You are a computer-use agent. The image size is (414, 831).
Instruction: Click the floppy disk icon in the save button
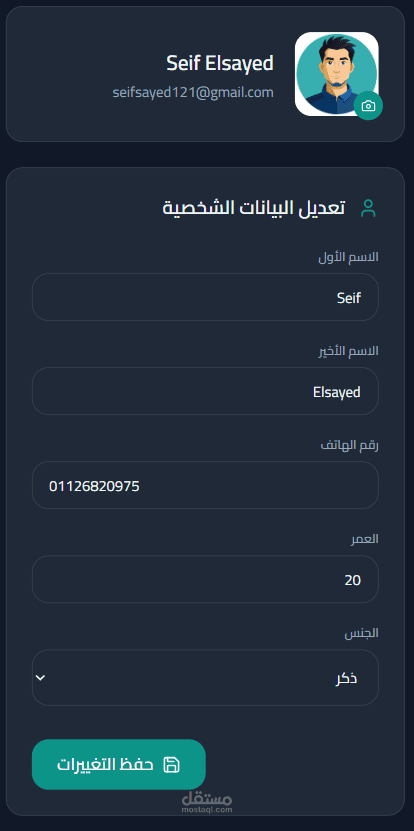171,765
